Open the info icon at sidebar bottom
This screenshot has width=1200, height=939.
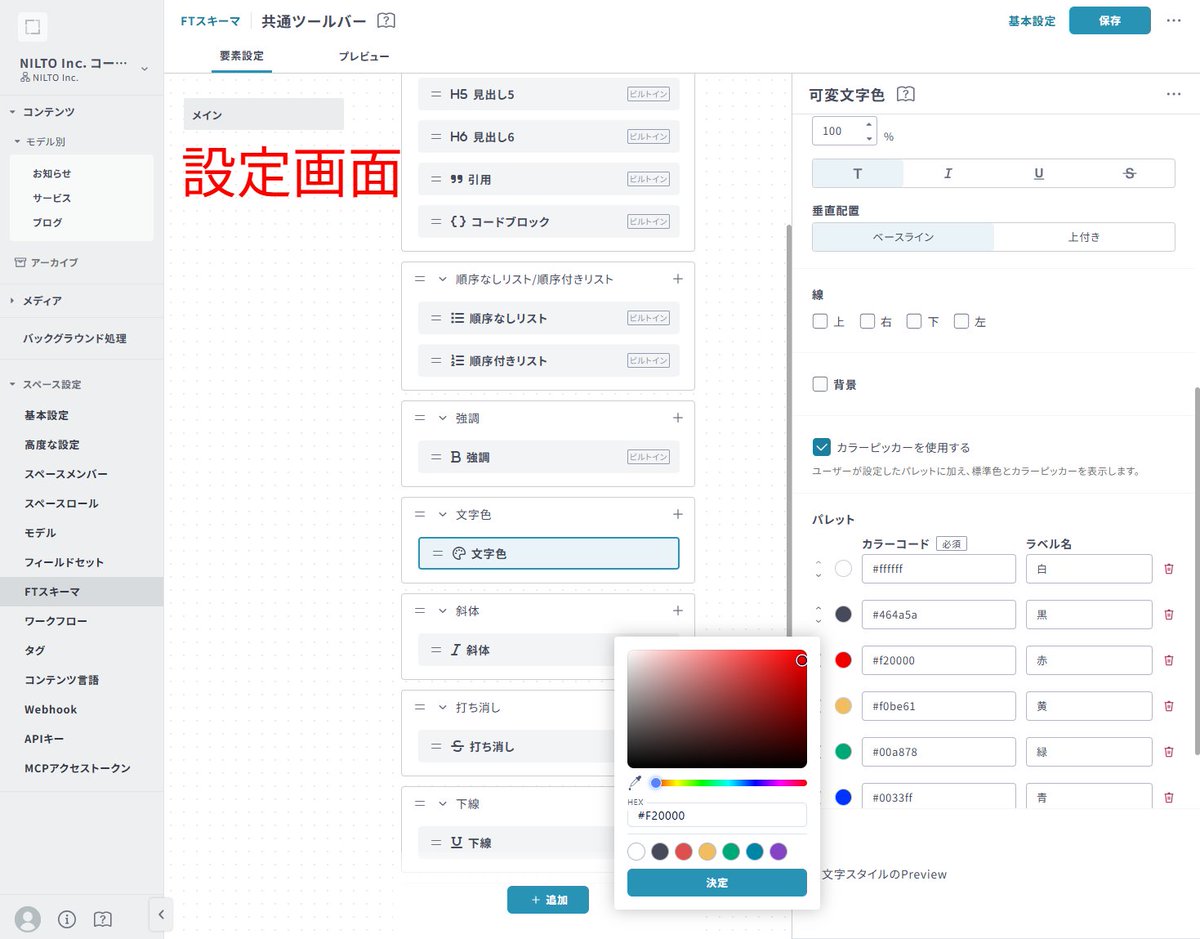point(67,918)
